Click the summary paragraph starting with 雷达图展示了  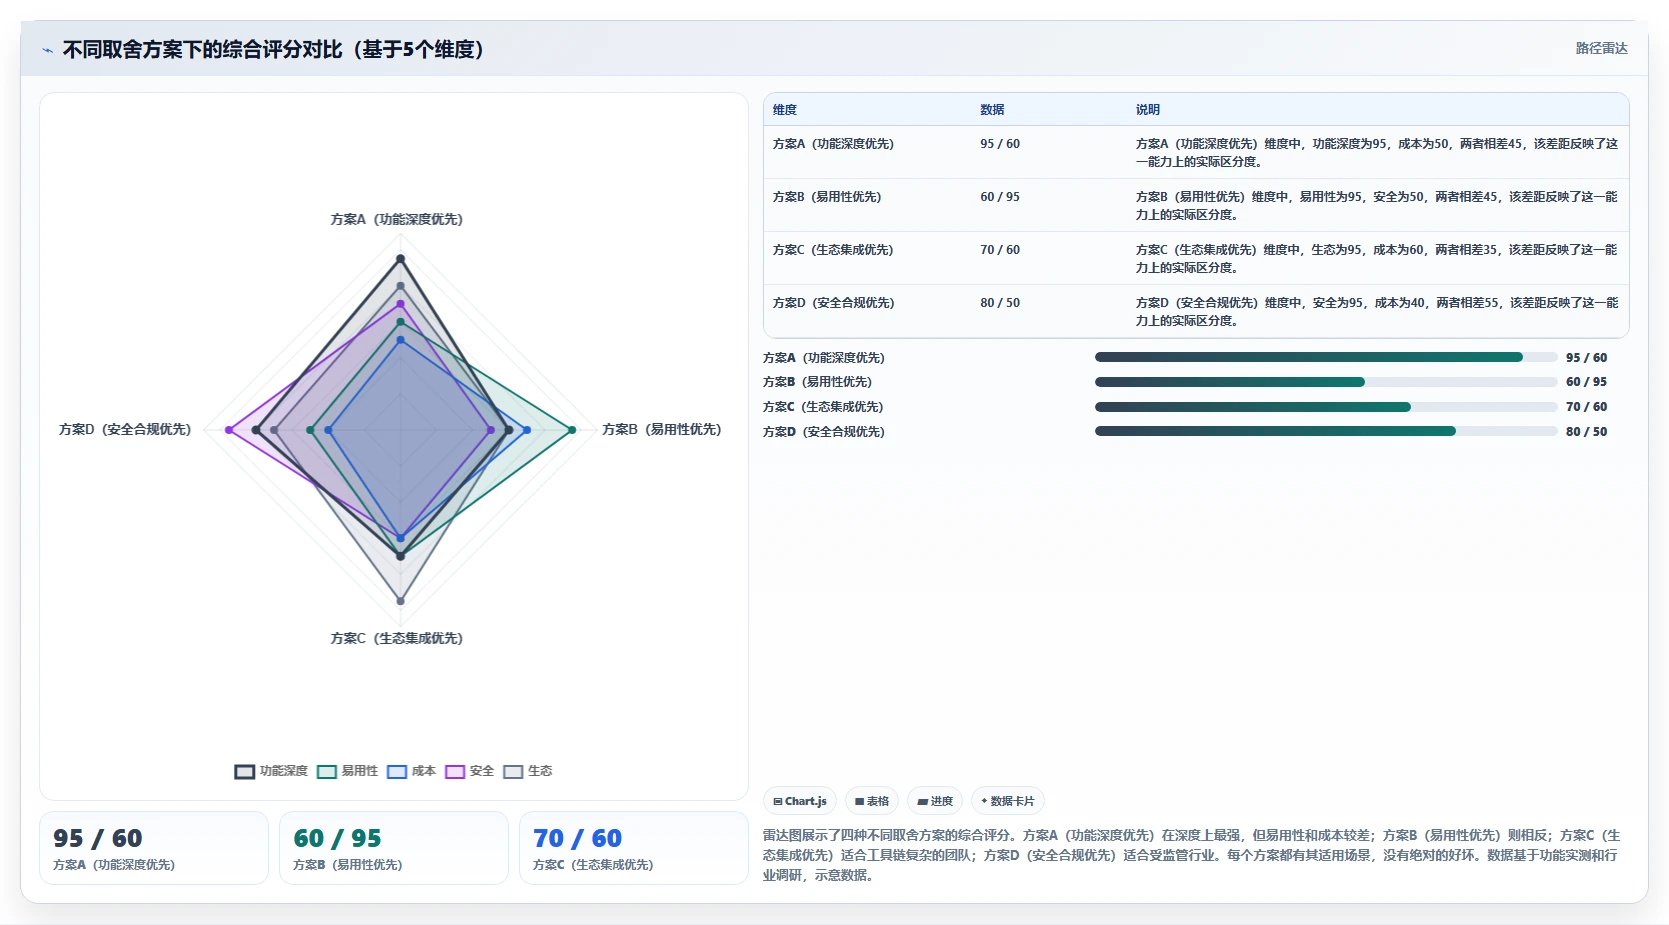pyautogui.click(x=1191, y=855)
